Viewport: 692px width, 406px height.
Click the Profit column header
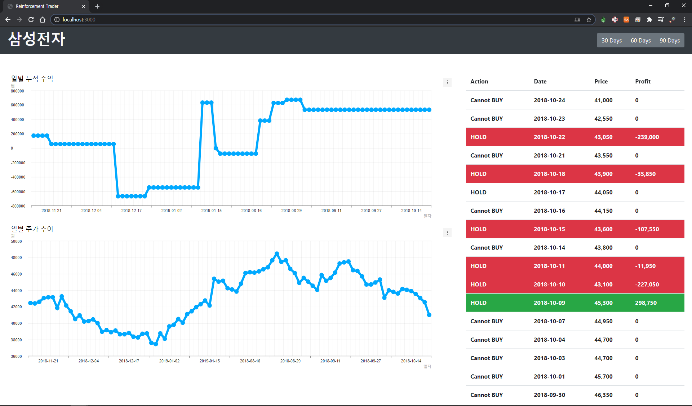click(x=643, y=81)
